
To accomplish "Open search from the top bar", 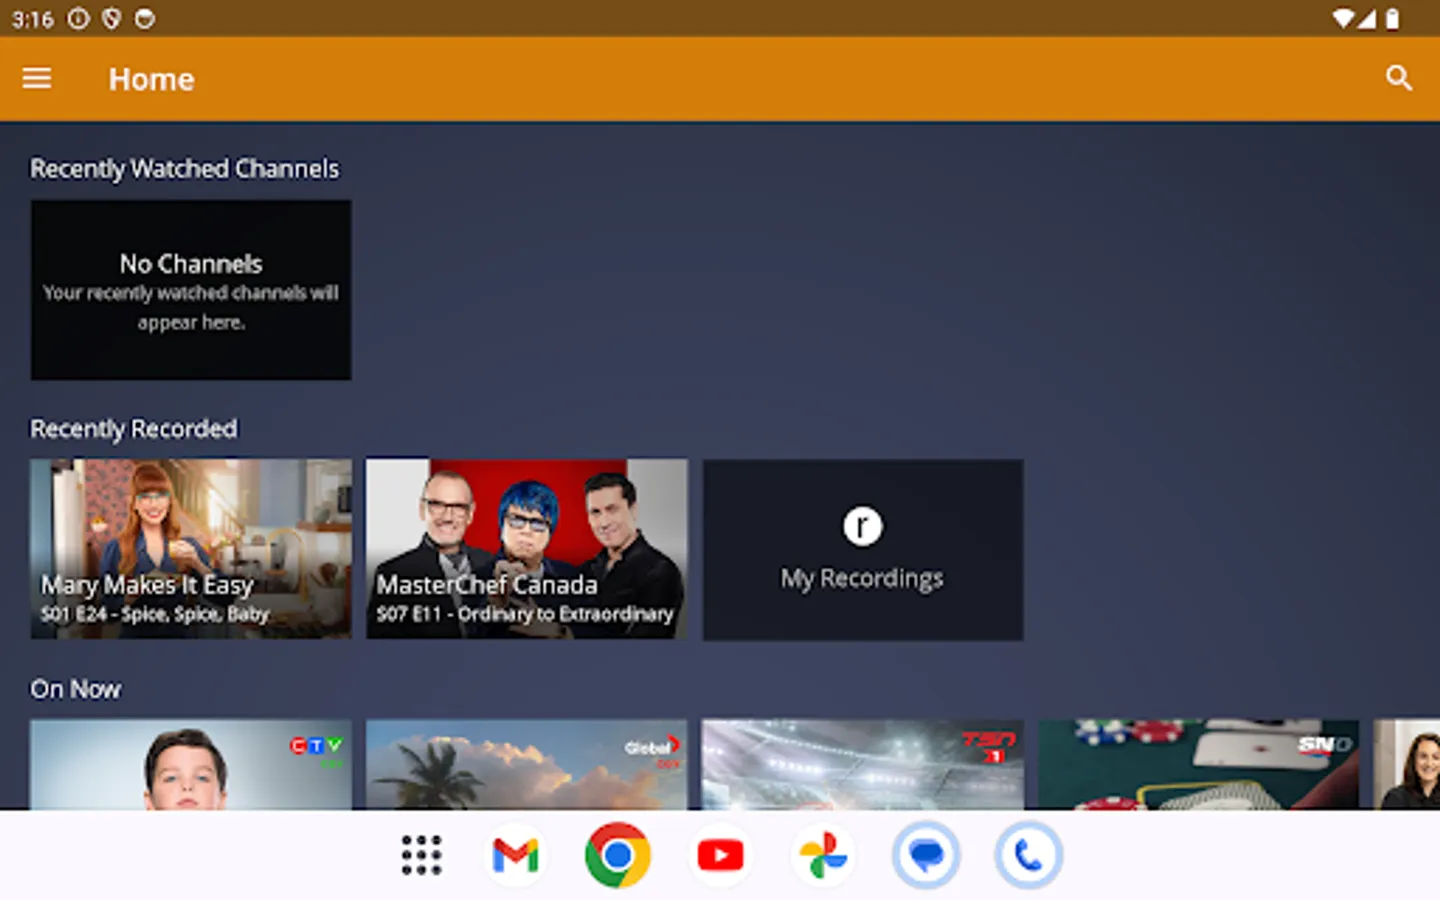I will (1398, 78).
